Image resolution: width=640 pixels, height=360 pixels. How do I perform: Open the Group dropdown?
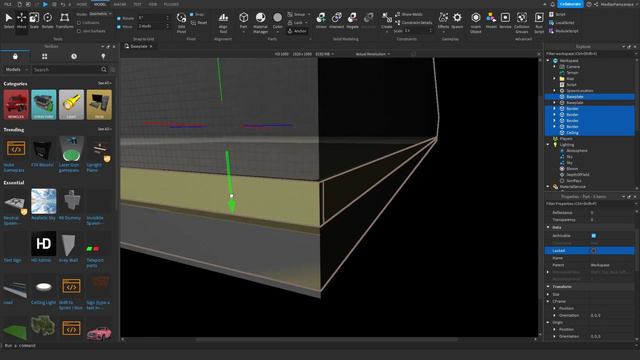coord(298,14)
